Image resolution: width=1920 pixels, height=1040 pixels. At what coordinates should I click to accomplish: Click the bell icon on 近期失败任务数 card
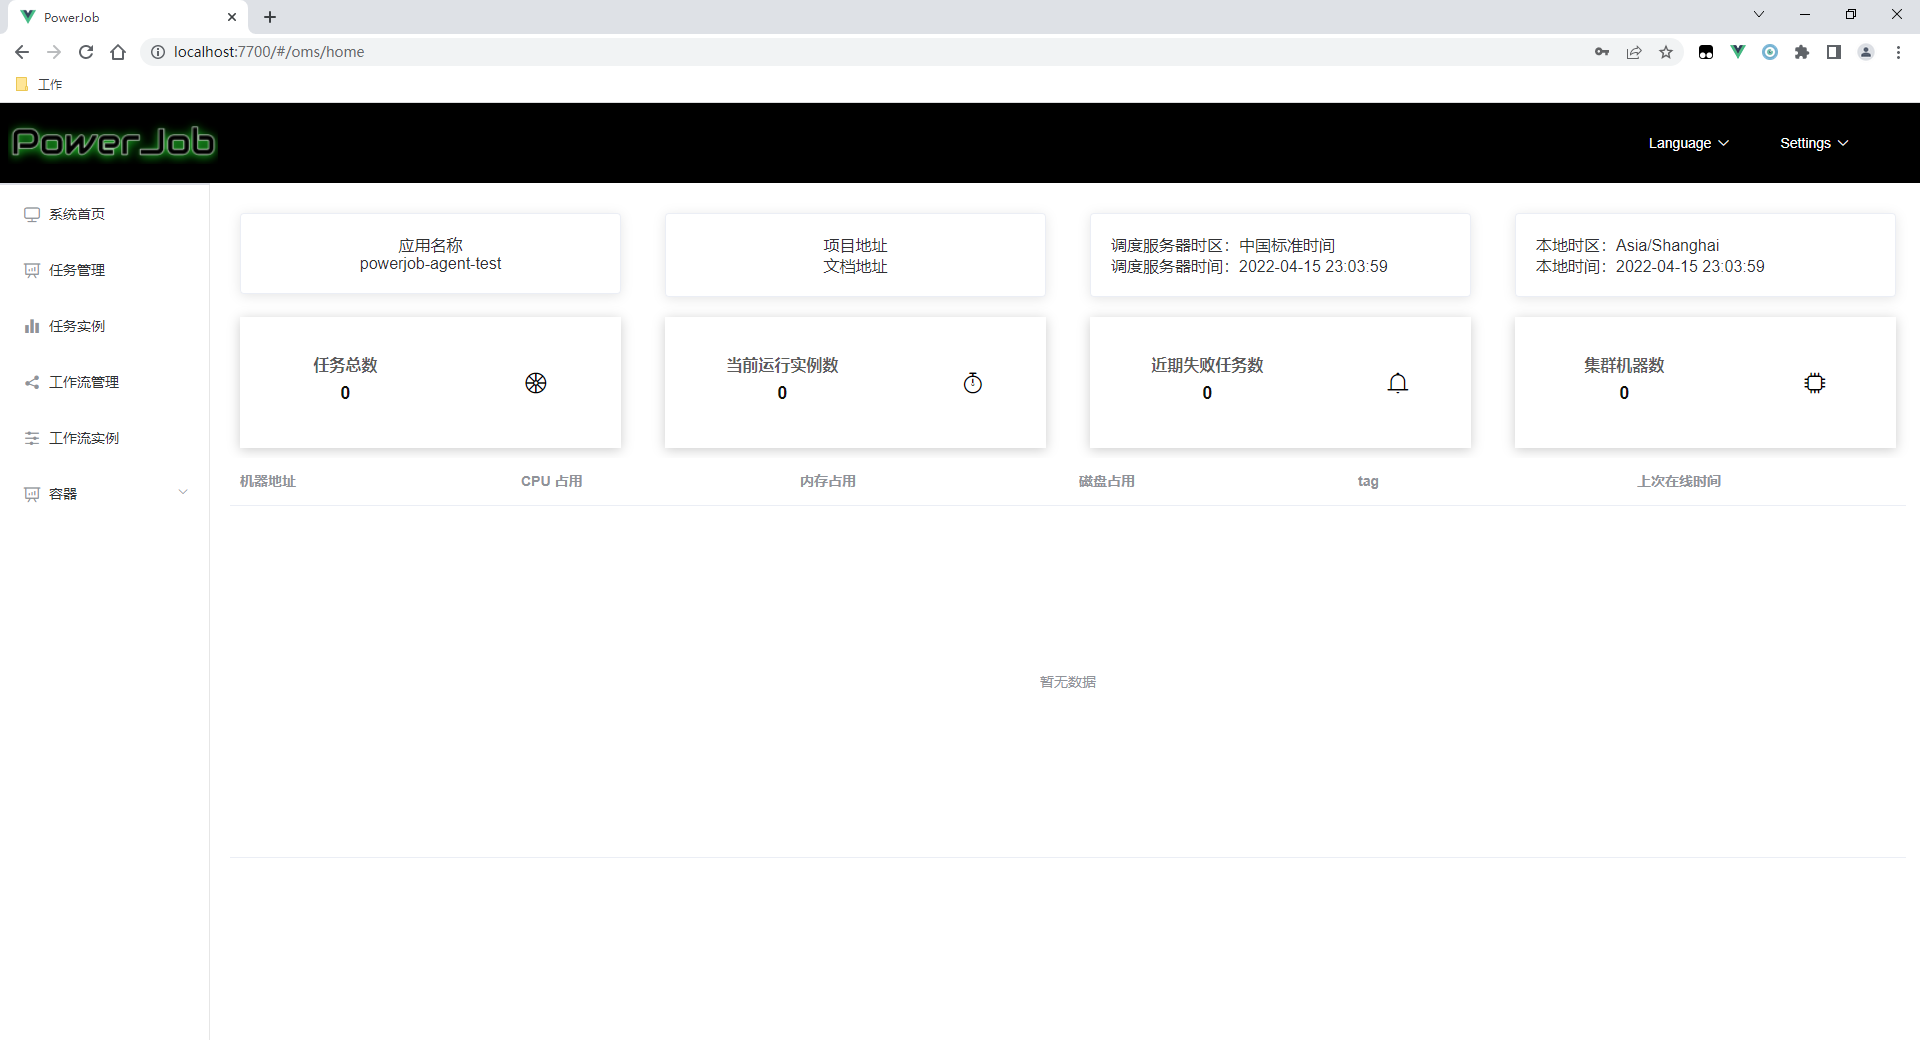pos(1397,382)
